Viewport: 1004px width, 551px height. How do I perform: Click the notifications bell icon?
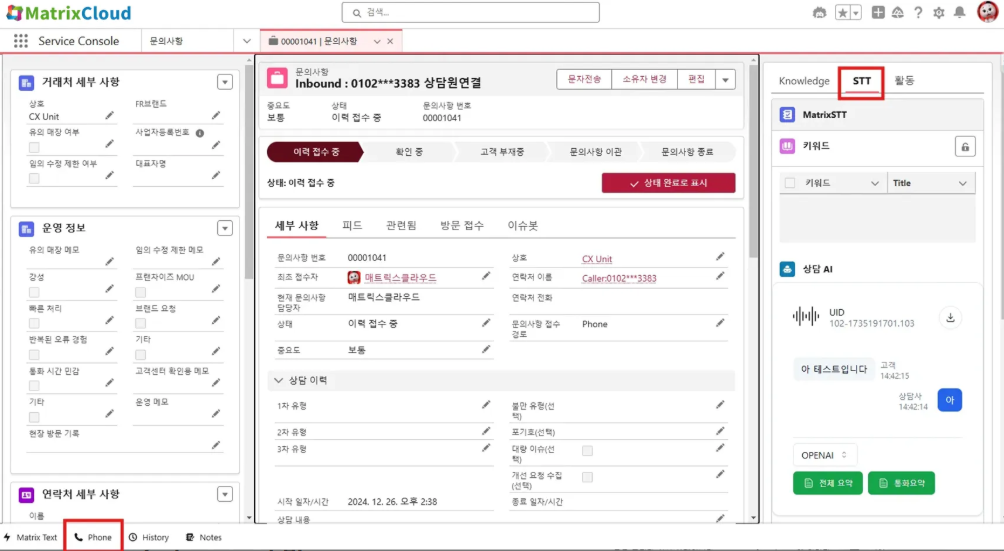[960, 13]
